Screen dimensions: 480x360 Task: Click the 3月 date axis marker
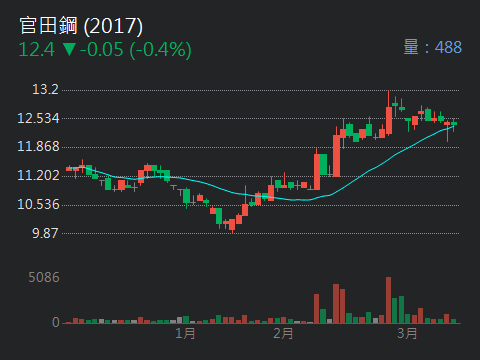click(x=407, y=333)
